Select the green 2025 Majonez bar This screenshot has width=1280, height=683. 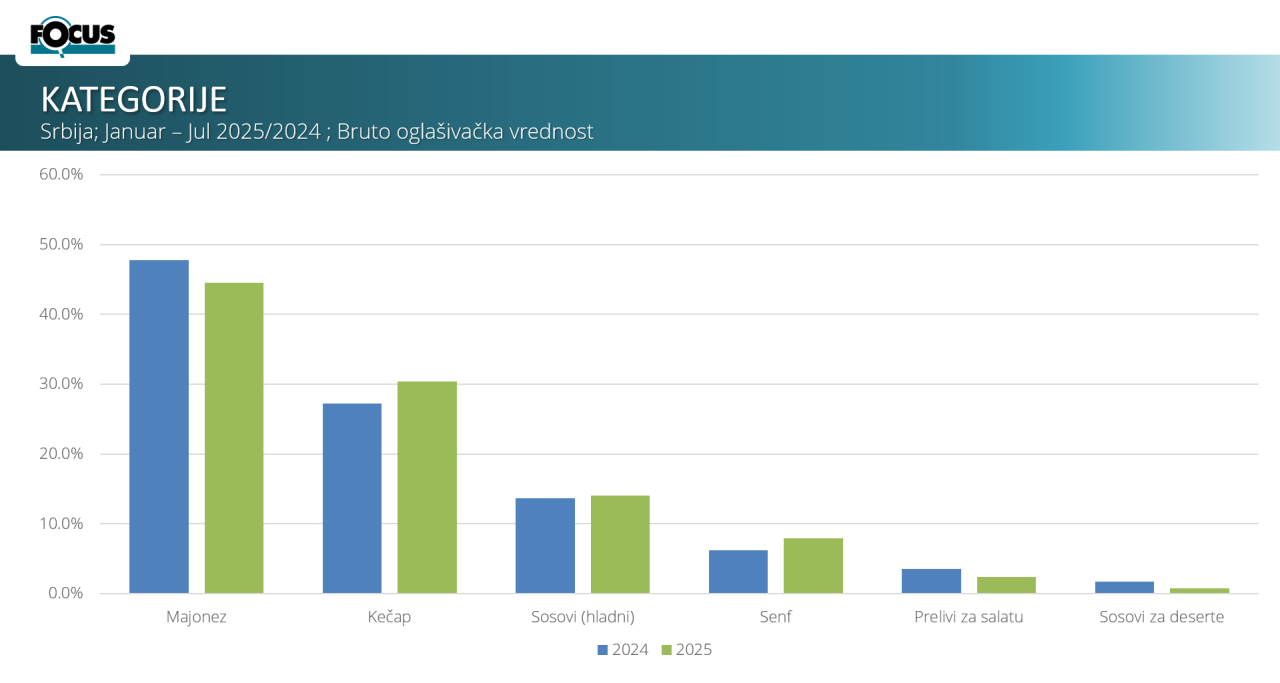pyautogui.click(x=234, y=438)
